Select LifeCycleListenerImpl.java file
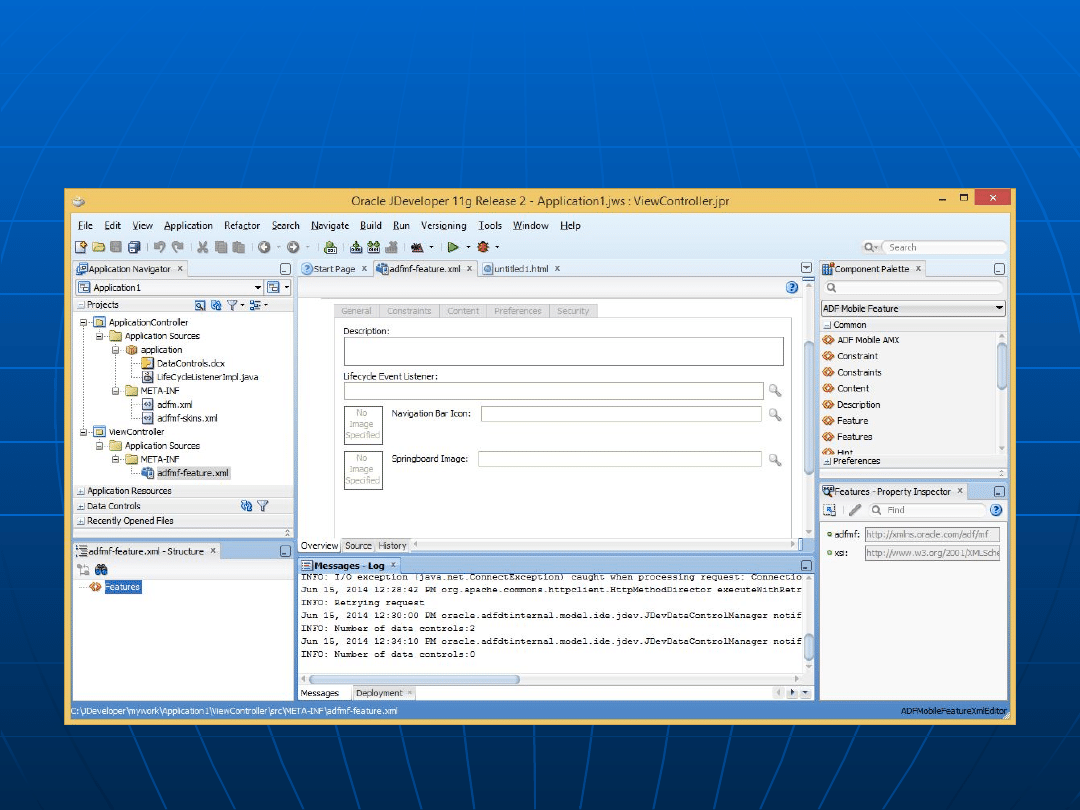This screenshot has height=810, width=1080. [x=207, y=377]
